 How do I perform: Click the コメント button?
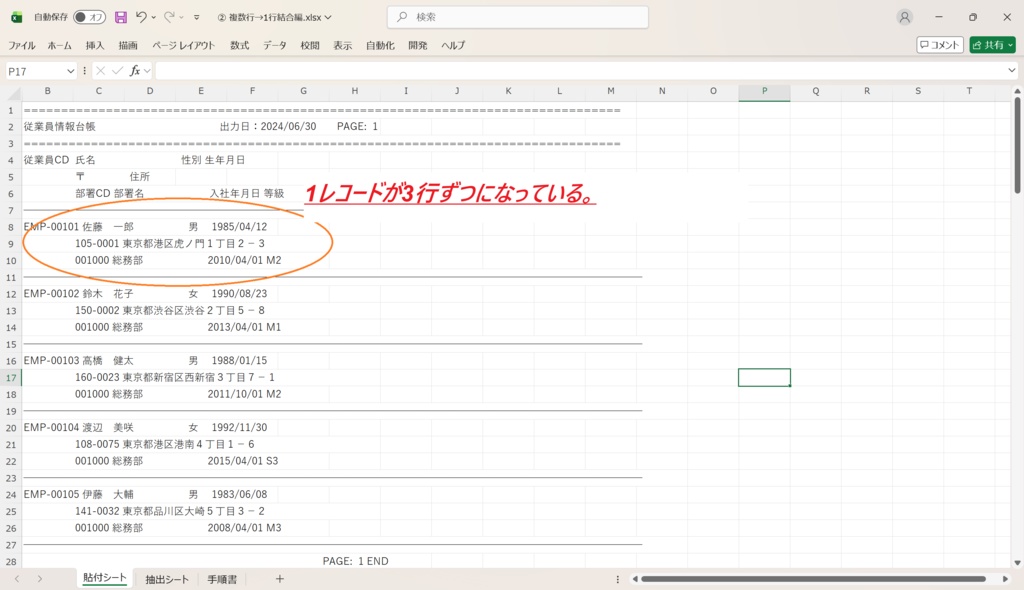coord(938,44)
